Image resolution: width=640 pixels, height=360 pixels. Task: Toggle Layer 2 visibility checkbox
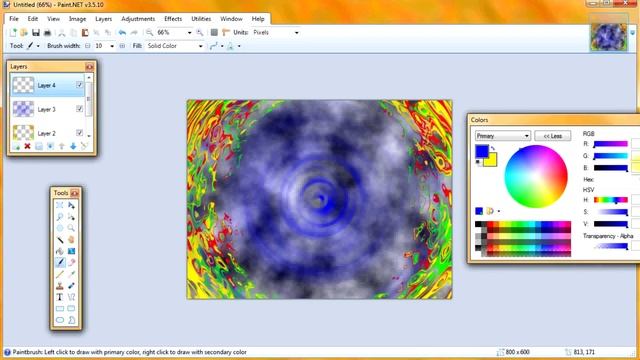pyautogui.click(x=79, y=133)
